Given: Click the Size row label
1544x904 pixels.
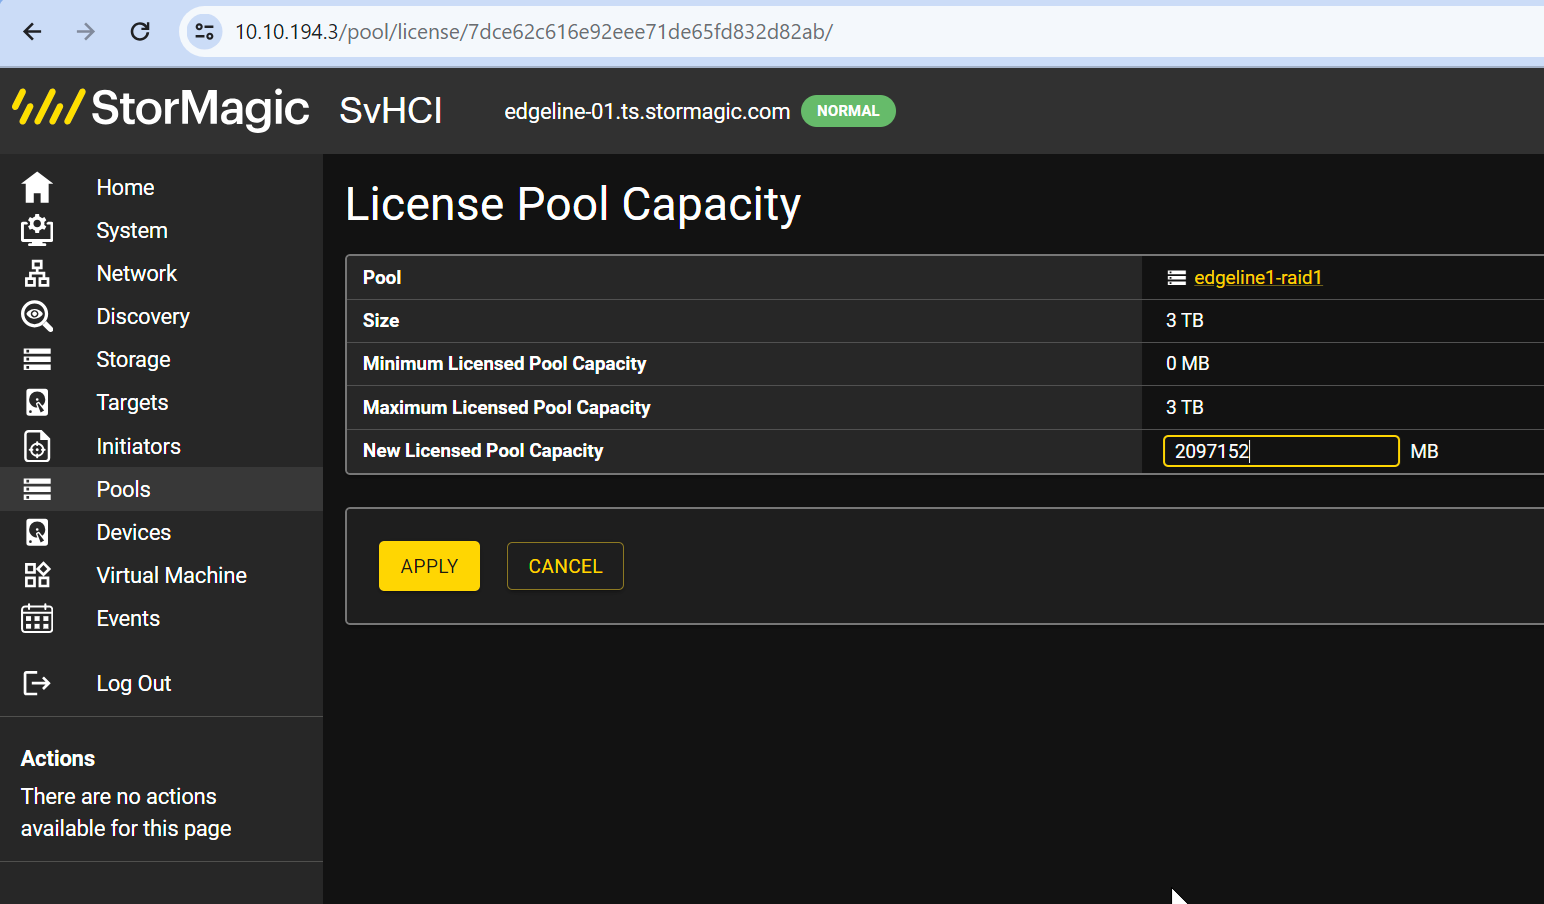Looking at the screenshot, I should coord(381,320).
